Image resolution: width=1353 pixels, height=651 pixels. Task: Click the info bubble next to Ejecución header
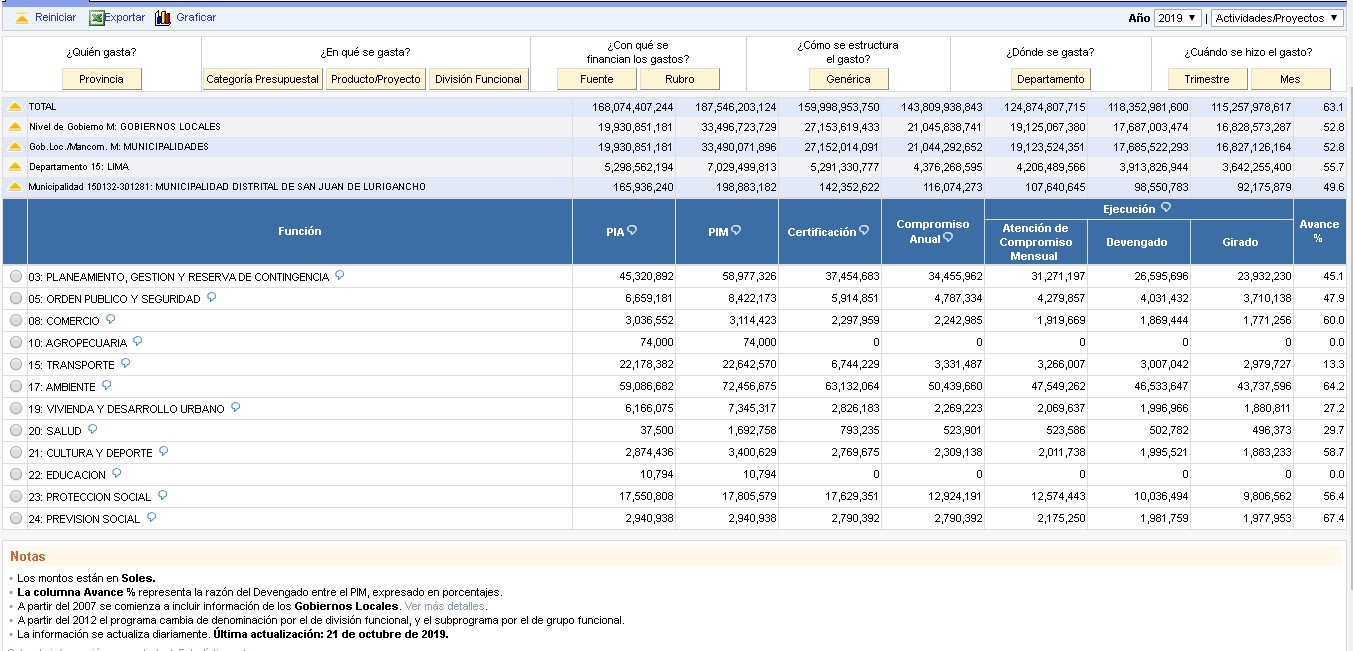(1166, 208)
